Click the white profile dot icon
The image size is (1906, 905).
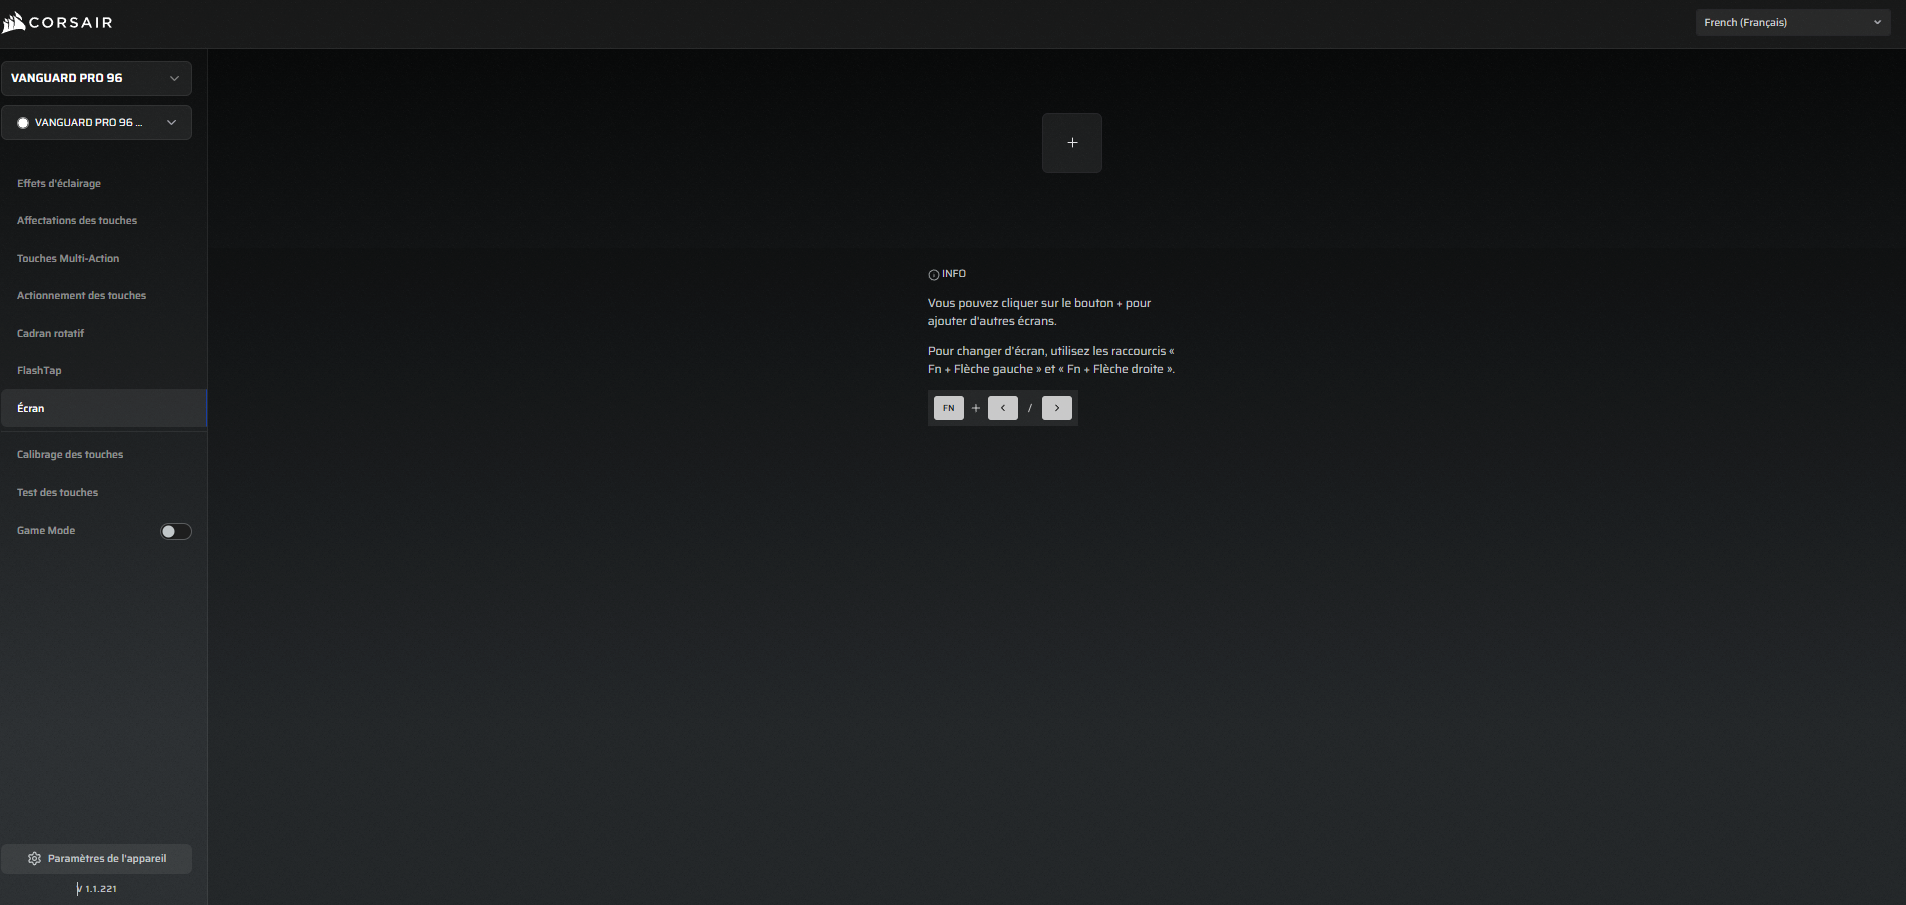pos(23,123)
